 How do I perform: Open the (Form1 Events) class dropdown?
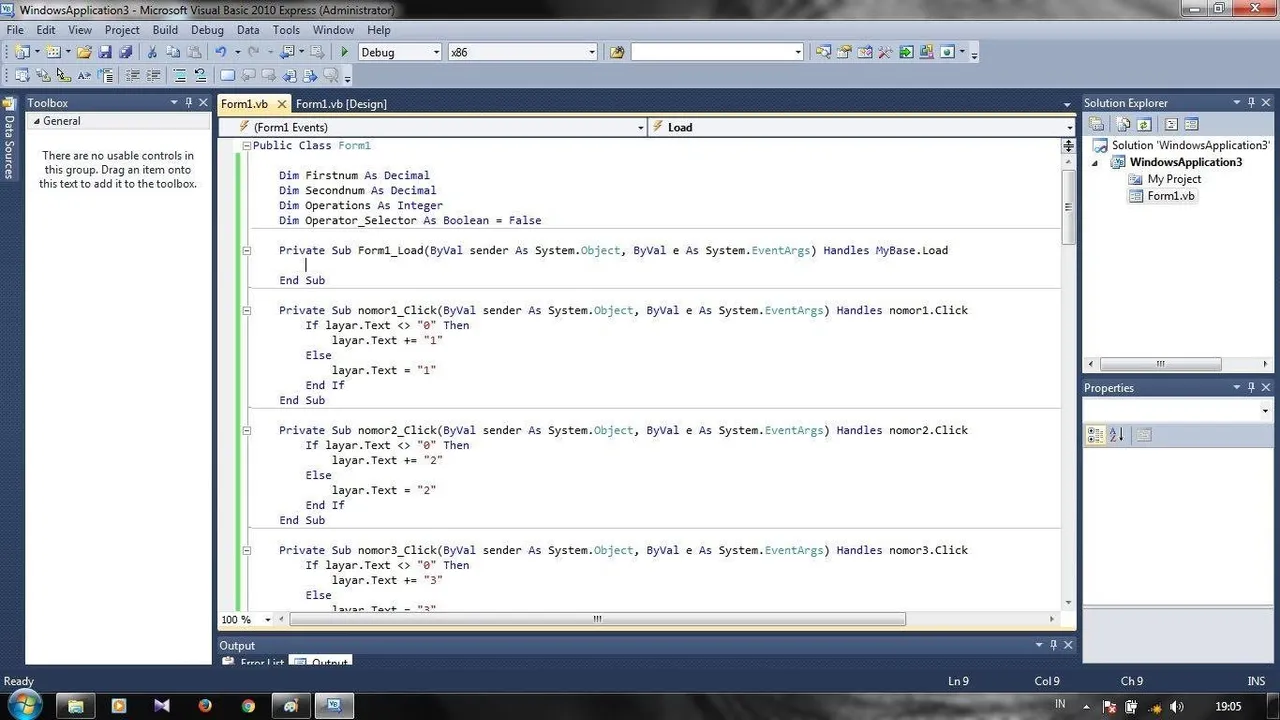[640, 127]
